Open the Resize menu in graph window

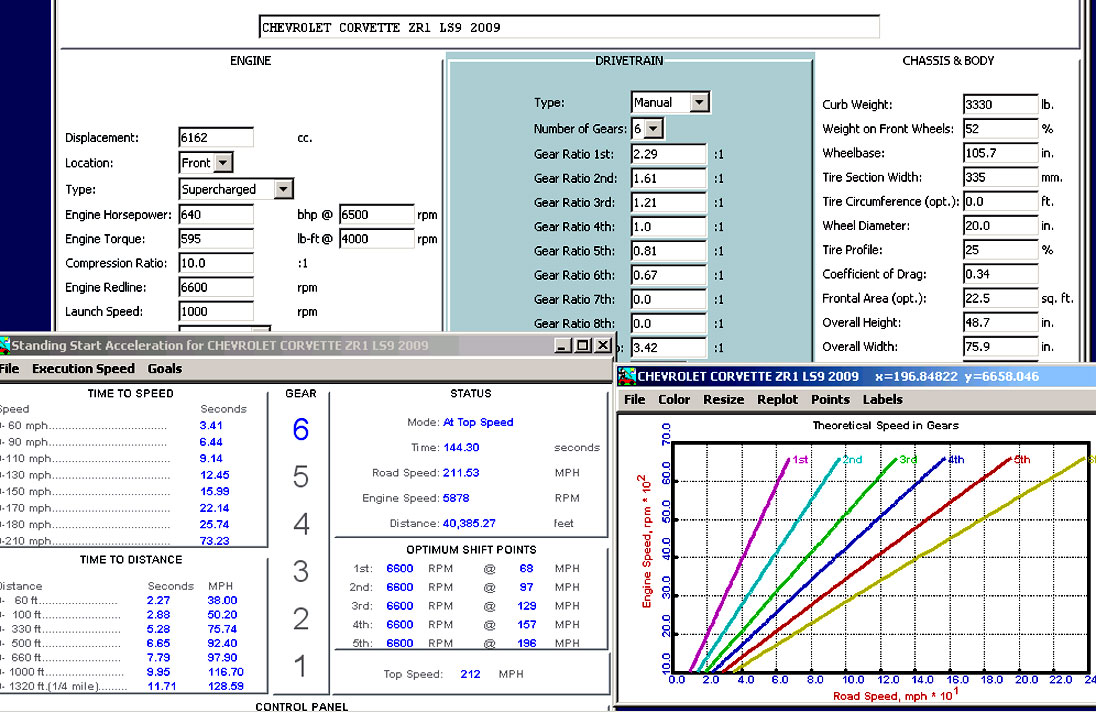[723, 399]
